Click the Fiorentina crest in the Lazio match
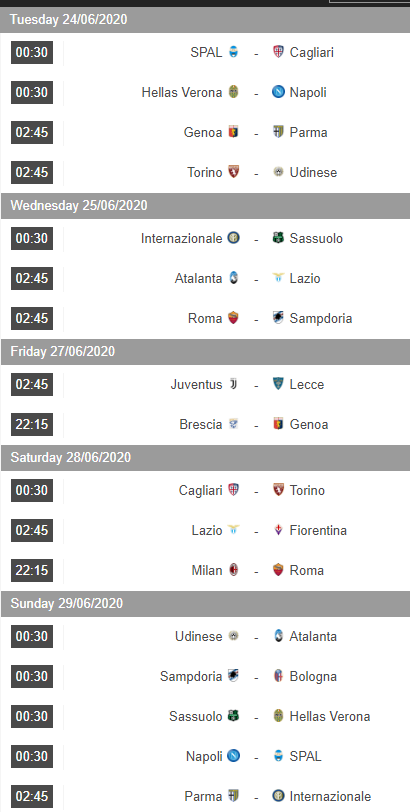410x812 pixels. coord(278,530)
